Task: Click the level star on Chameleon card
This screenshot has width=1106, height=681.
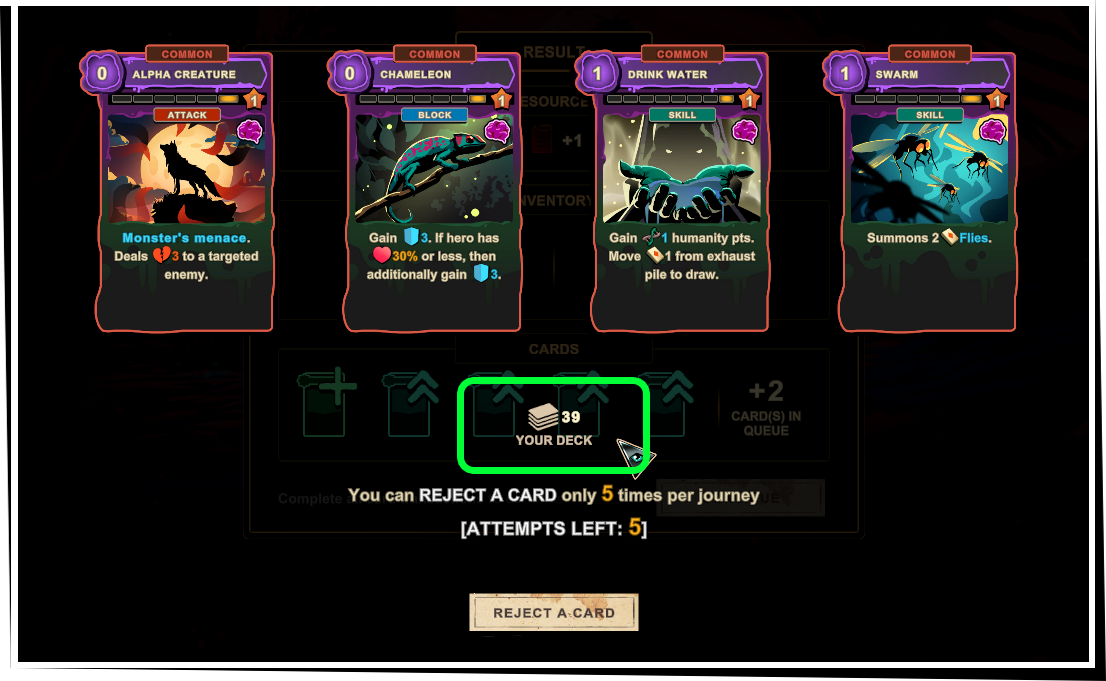Action: [x=502, y=100]
